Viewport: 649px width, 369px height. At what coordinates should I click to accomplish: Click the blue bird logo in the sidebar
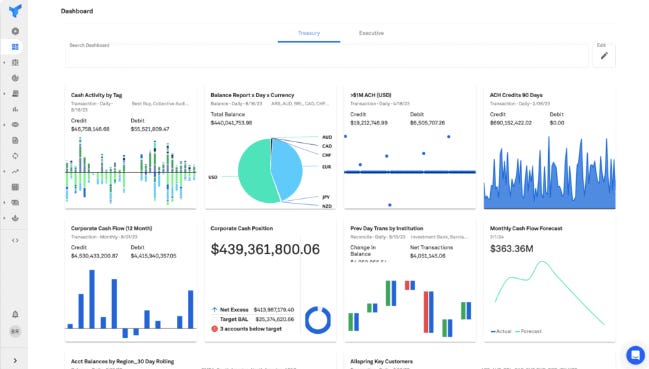pyautogui.click(x=15, y=11)
